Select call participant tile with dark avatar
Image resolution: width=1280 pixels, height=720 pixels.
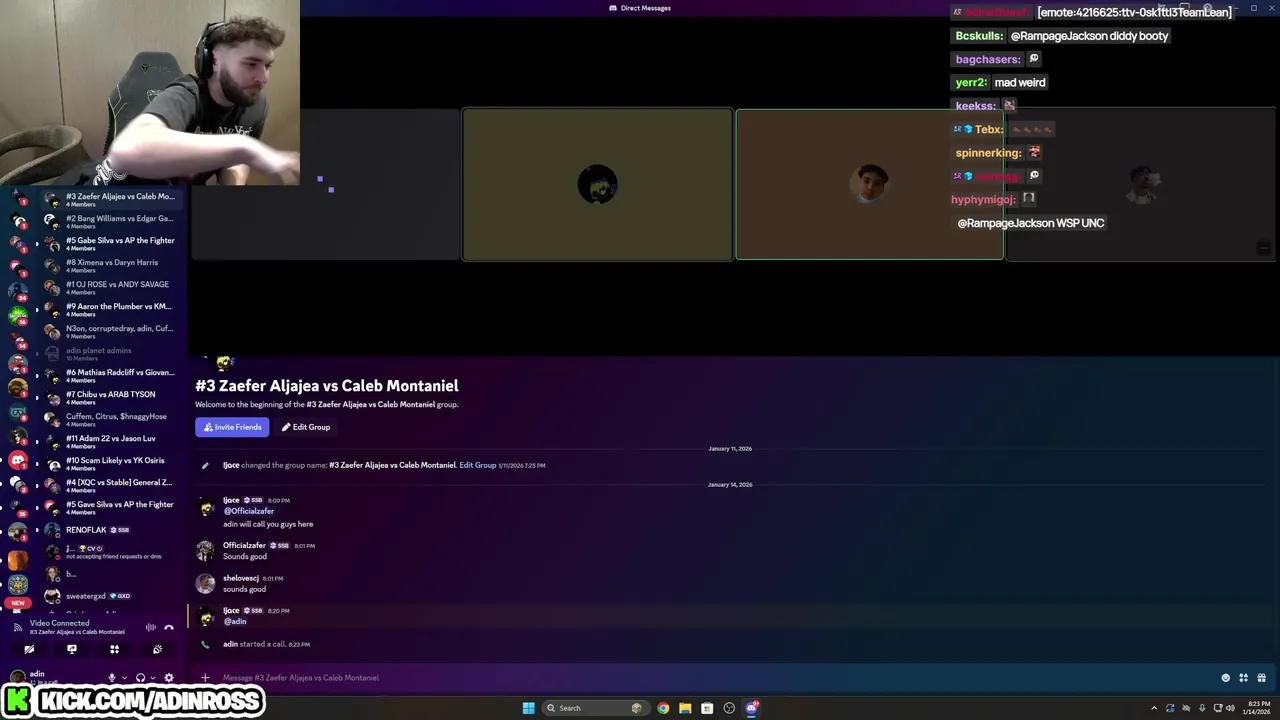[x=597, y=185]
